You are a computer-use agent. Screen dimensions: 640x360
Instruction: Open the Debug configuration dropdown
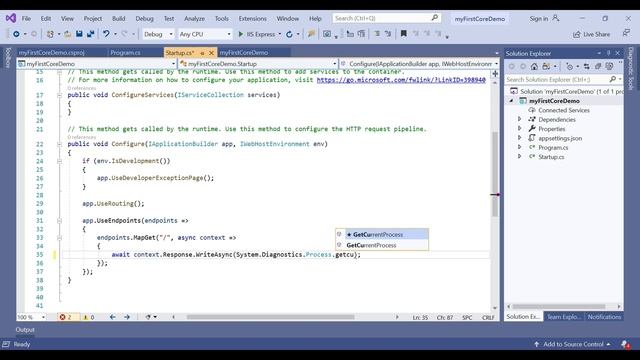(171, 34)
